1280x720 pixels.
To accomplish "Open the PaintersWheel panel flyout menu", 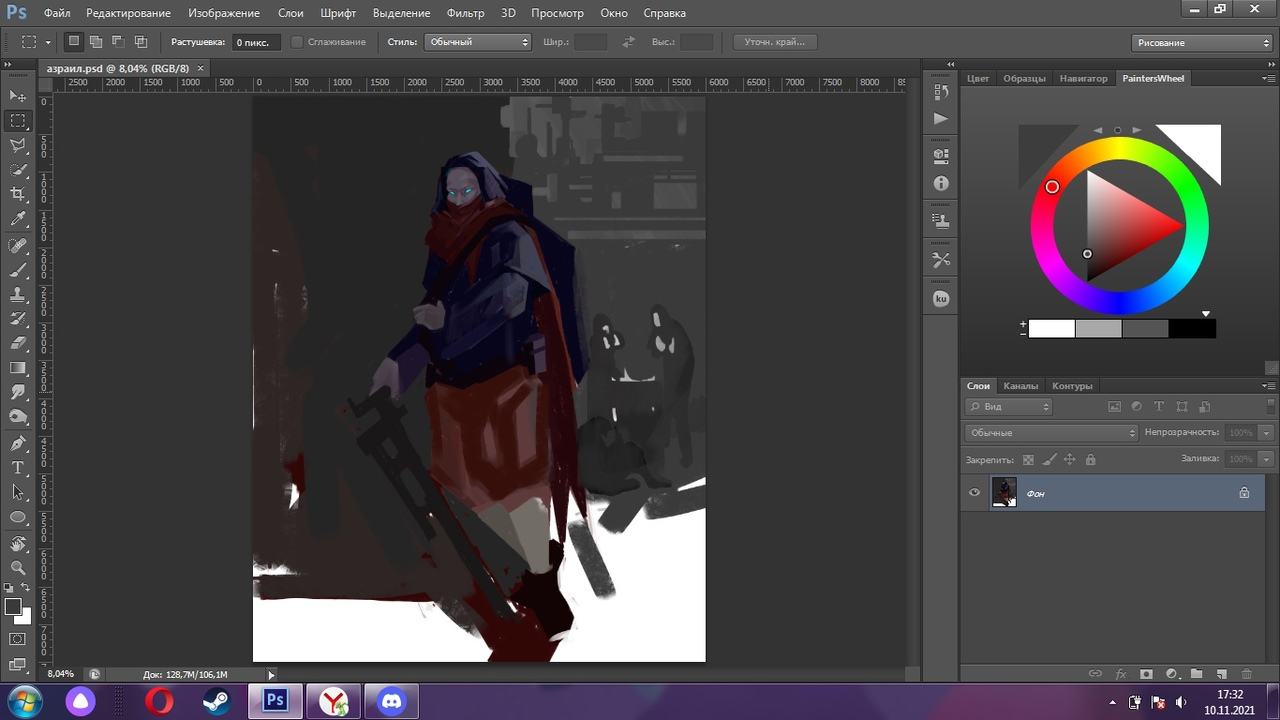I will (1269, 78).
